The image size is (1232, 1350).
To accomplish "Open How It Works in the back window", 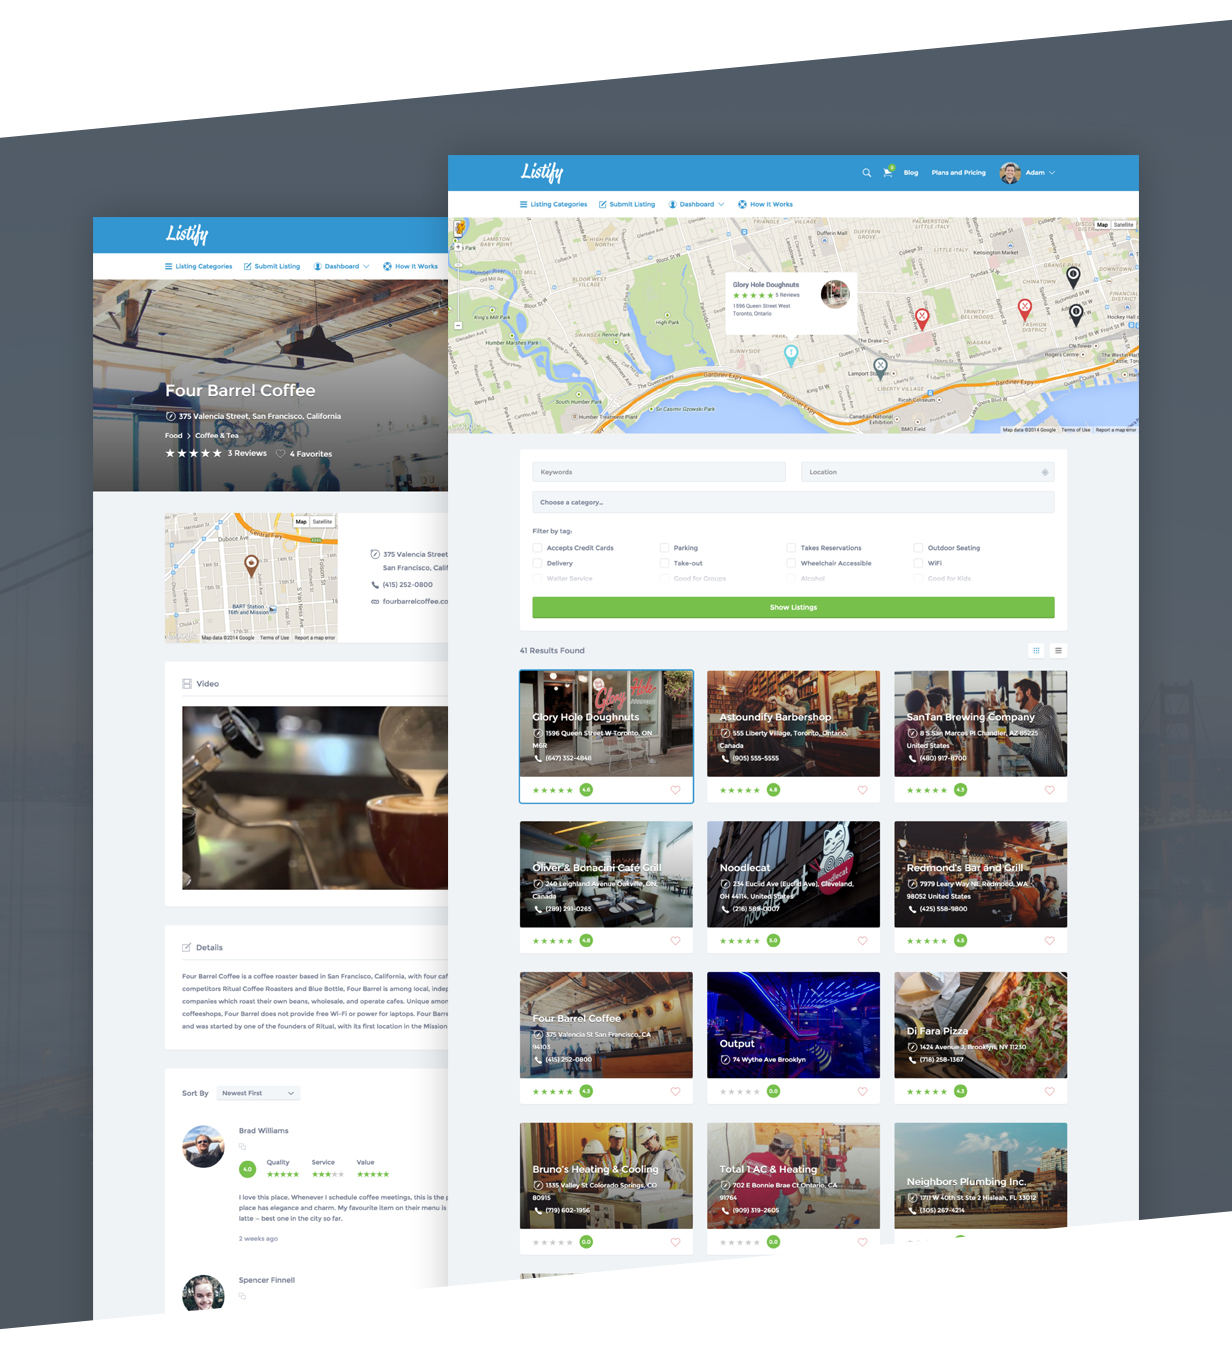I will pos(410,267).
